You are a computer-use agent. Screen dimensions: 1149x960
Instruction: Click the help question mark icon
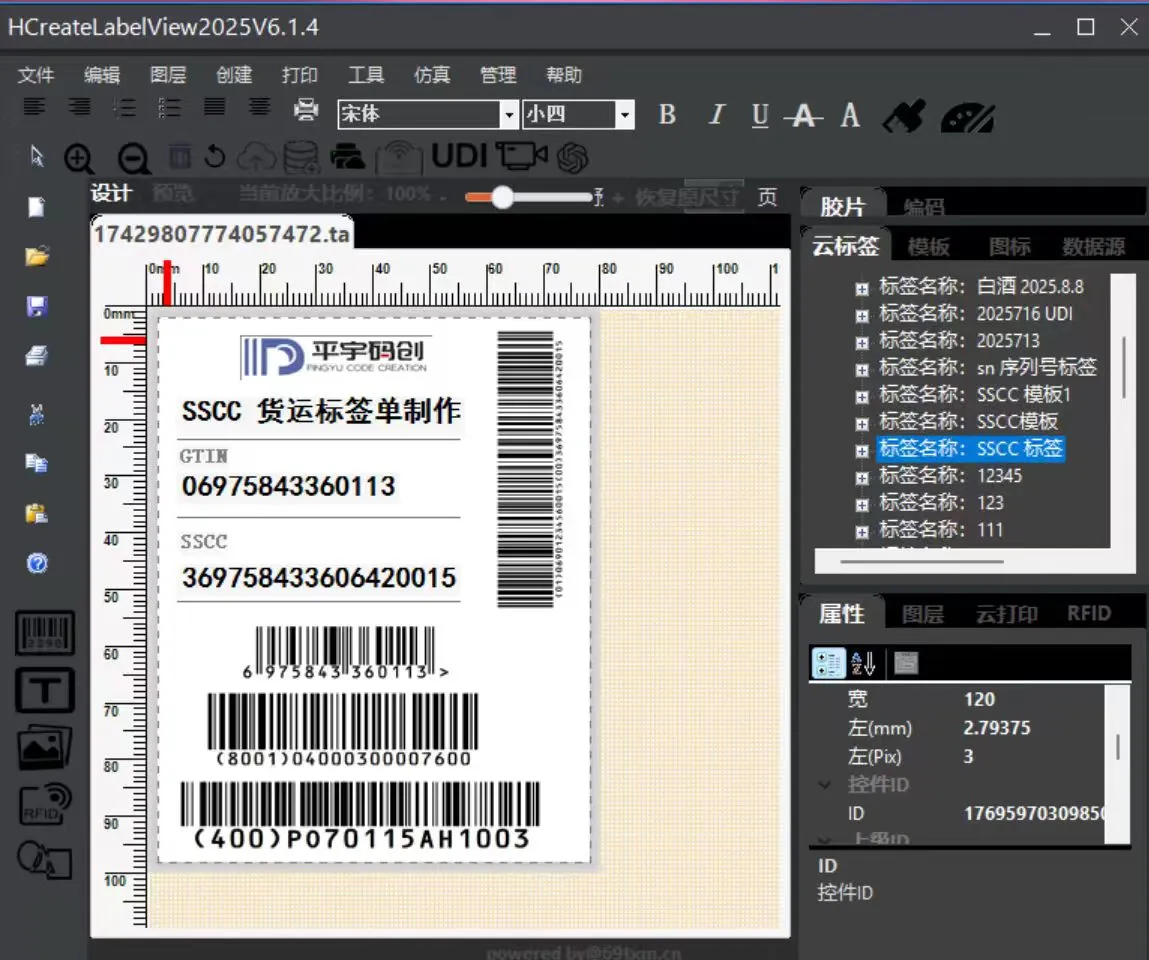coord(37,563)
